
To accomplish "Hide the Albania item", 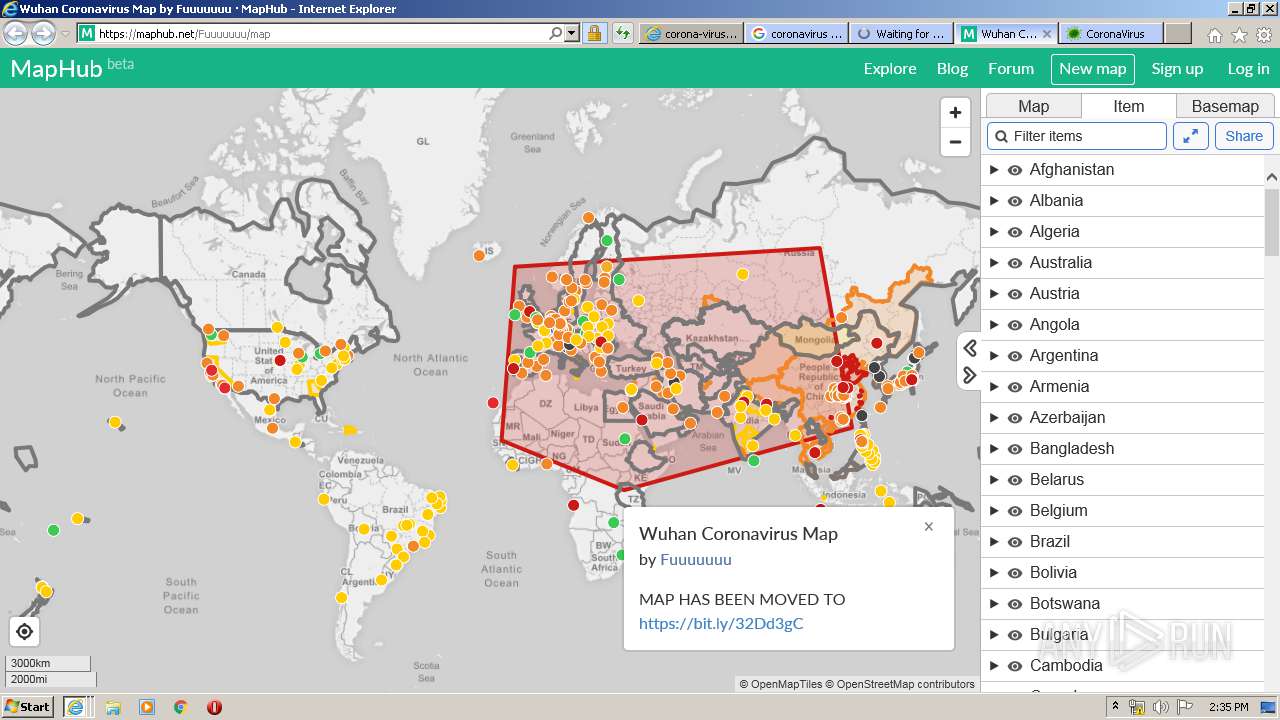I will [1015, 201].
